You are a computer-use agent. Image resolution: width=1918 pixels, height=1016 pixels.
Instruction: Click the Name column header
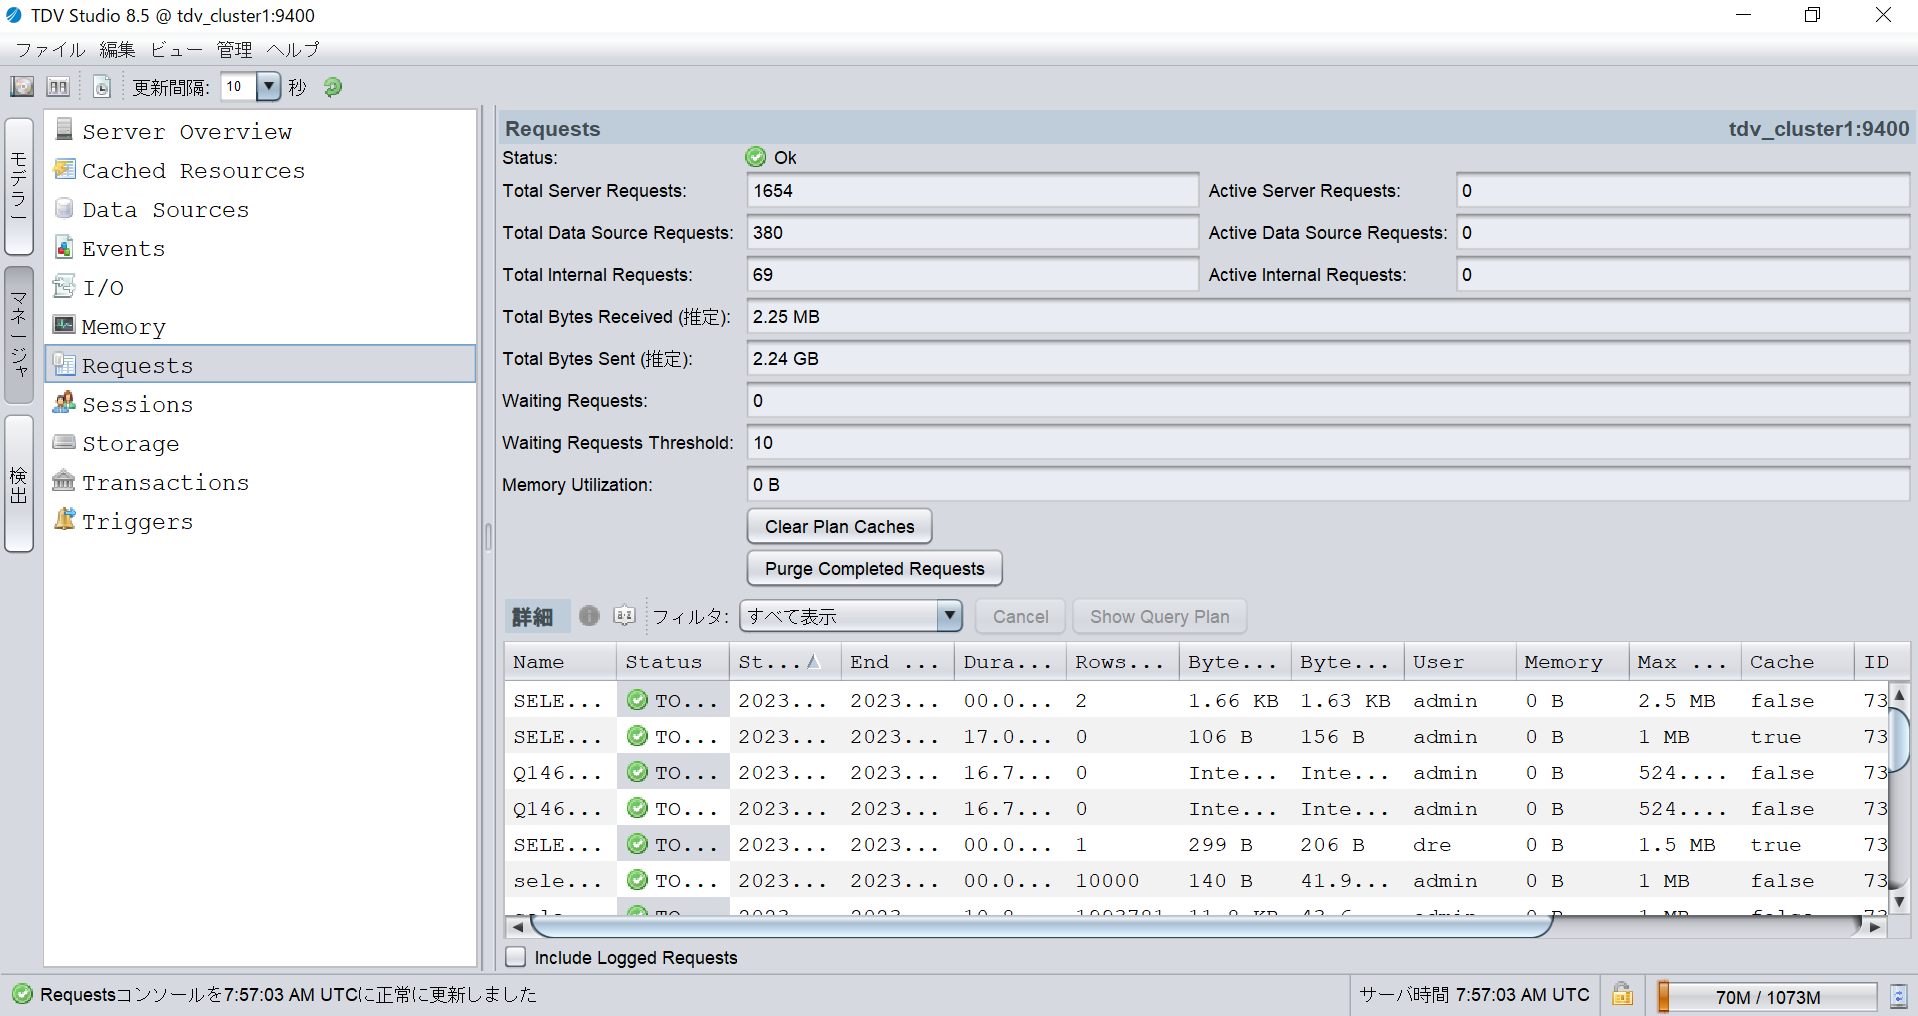[x=560, y=662]
